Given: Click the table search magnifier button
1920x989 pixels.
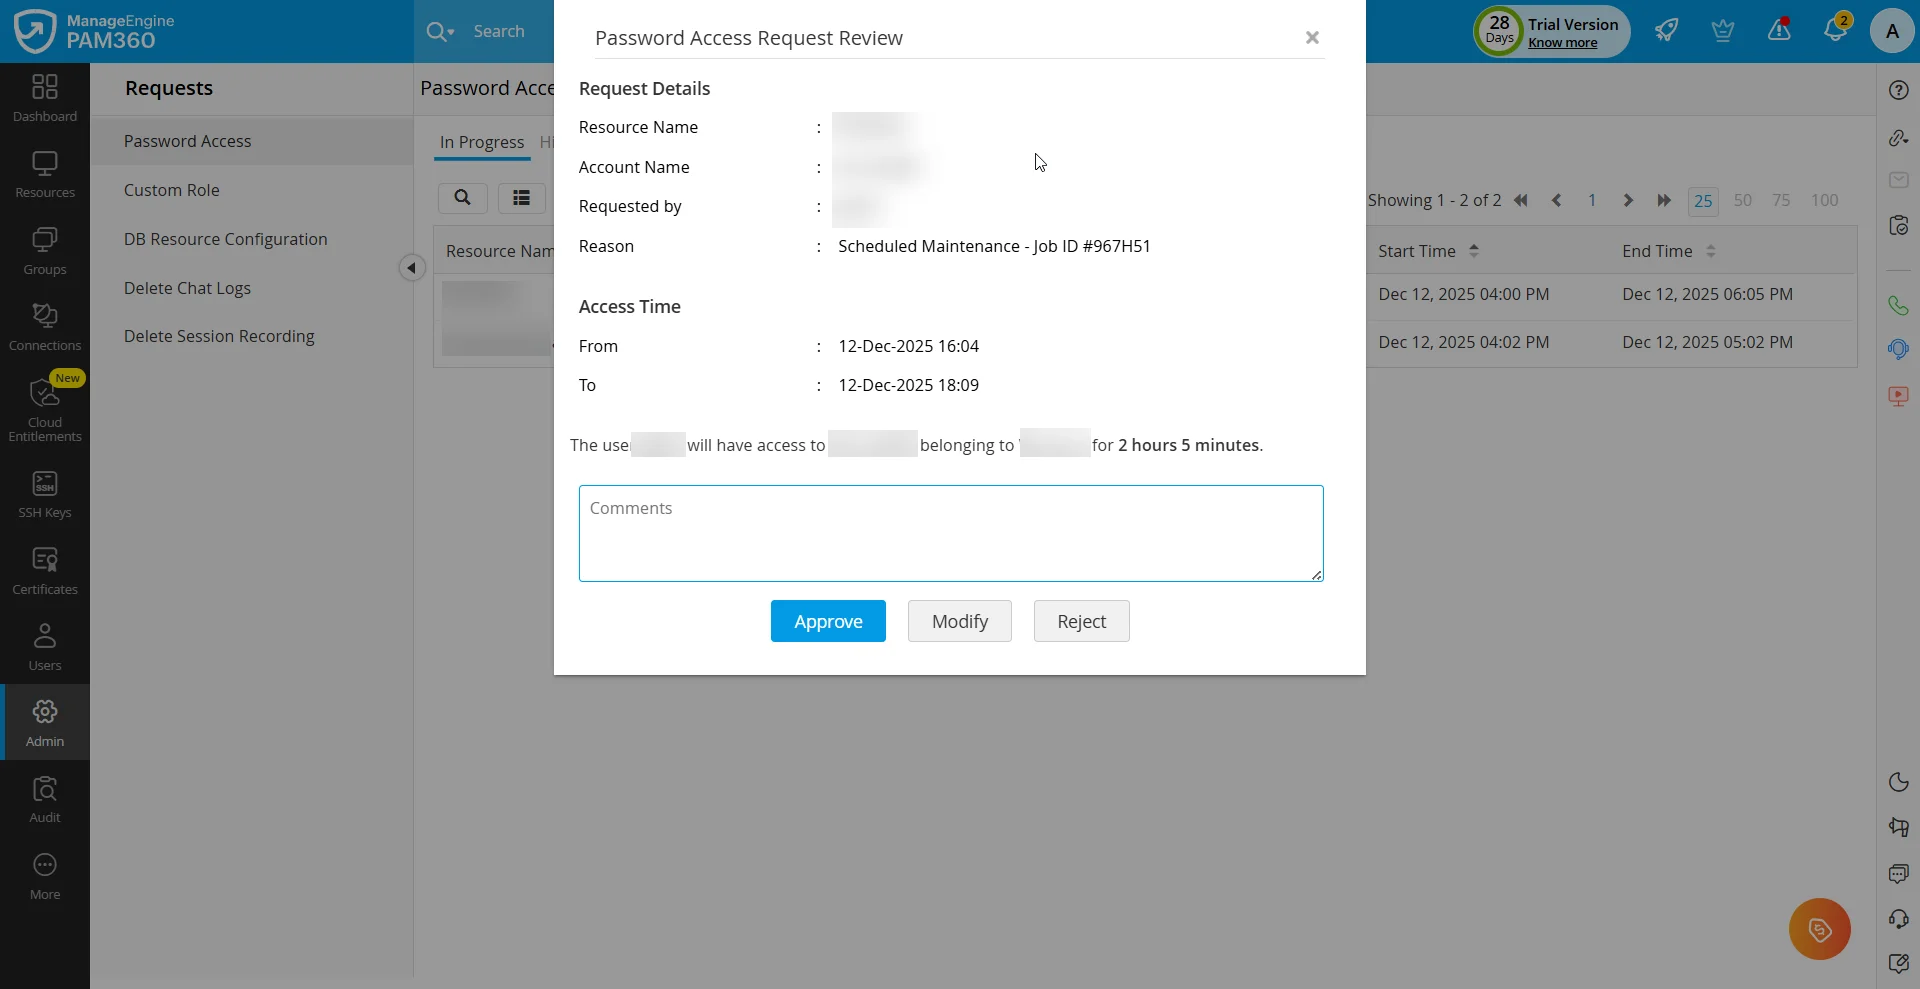Looking at the screenshot, I should pyautogui.click(x=462, y=198).
